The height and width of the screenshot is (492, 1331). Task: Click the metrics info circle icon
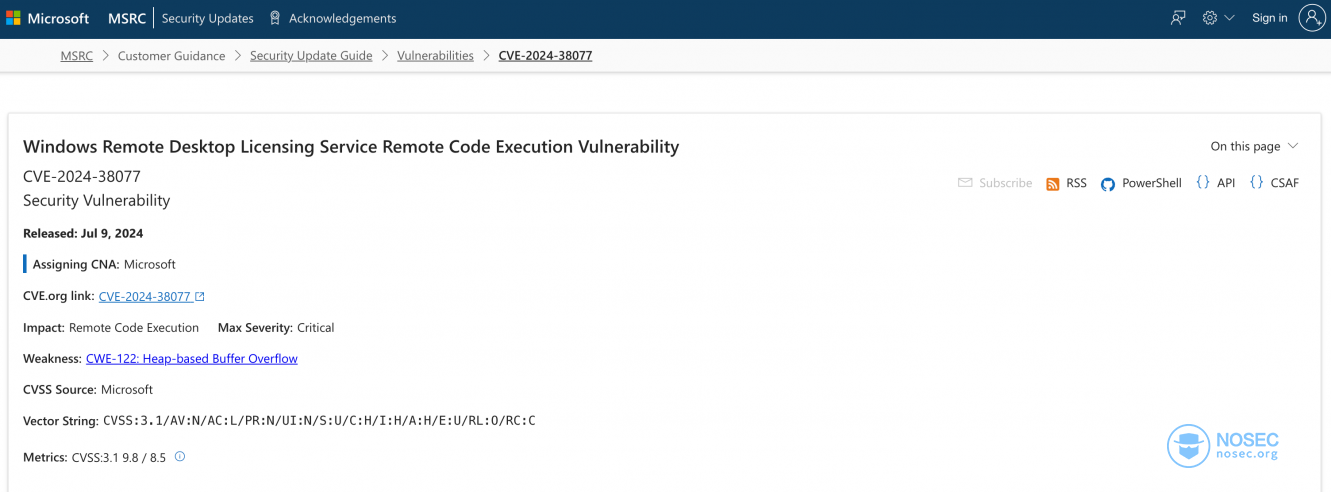pos(180,457)
